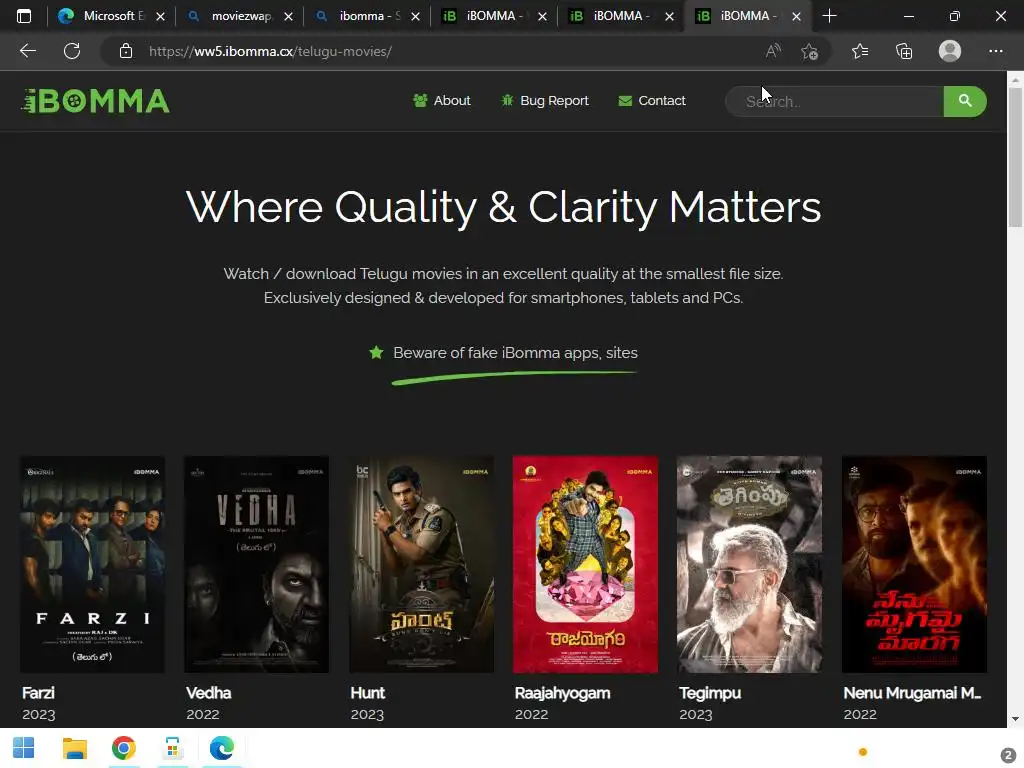Open the Collections icon
Viewport: 1024px width, 768px height.
coord(904,51)
